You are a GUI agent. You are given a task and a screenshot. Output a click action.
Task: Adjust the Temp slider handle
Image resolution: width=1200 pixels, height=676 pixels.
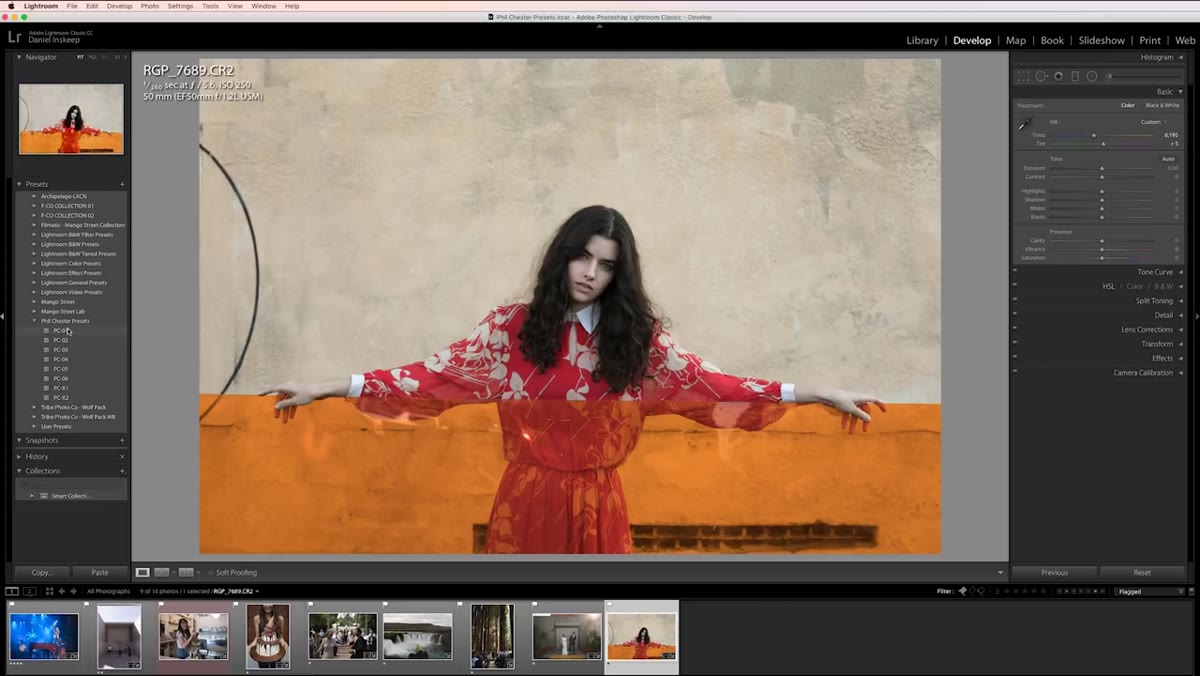point(1093,135)
